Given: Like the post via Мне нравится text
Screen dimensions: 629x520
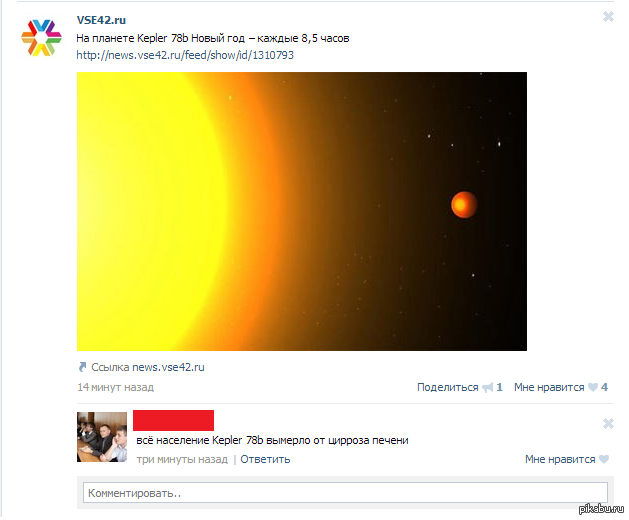Looking at the screenshot, I should tap(549, 387).
